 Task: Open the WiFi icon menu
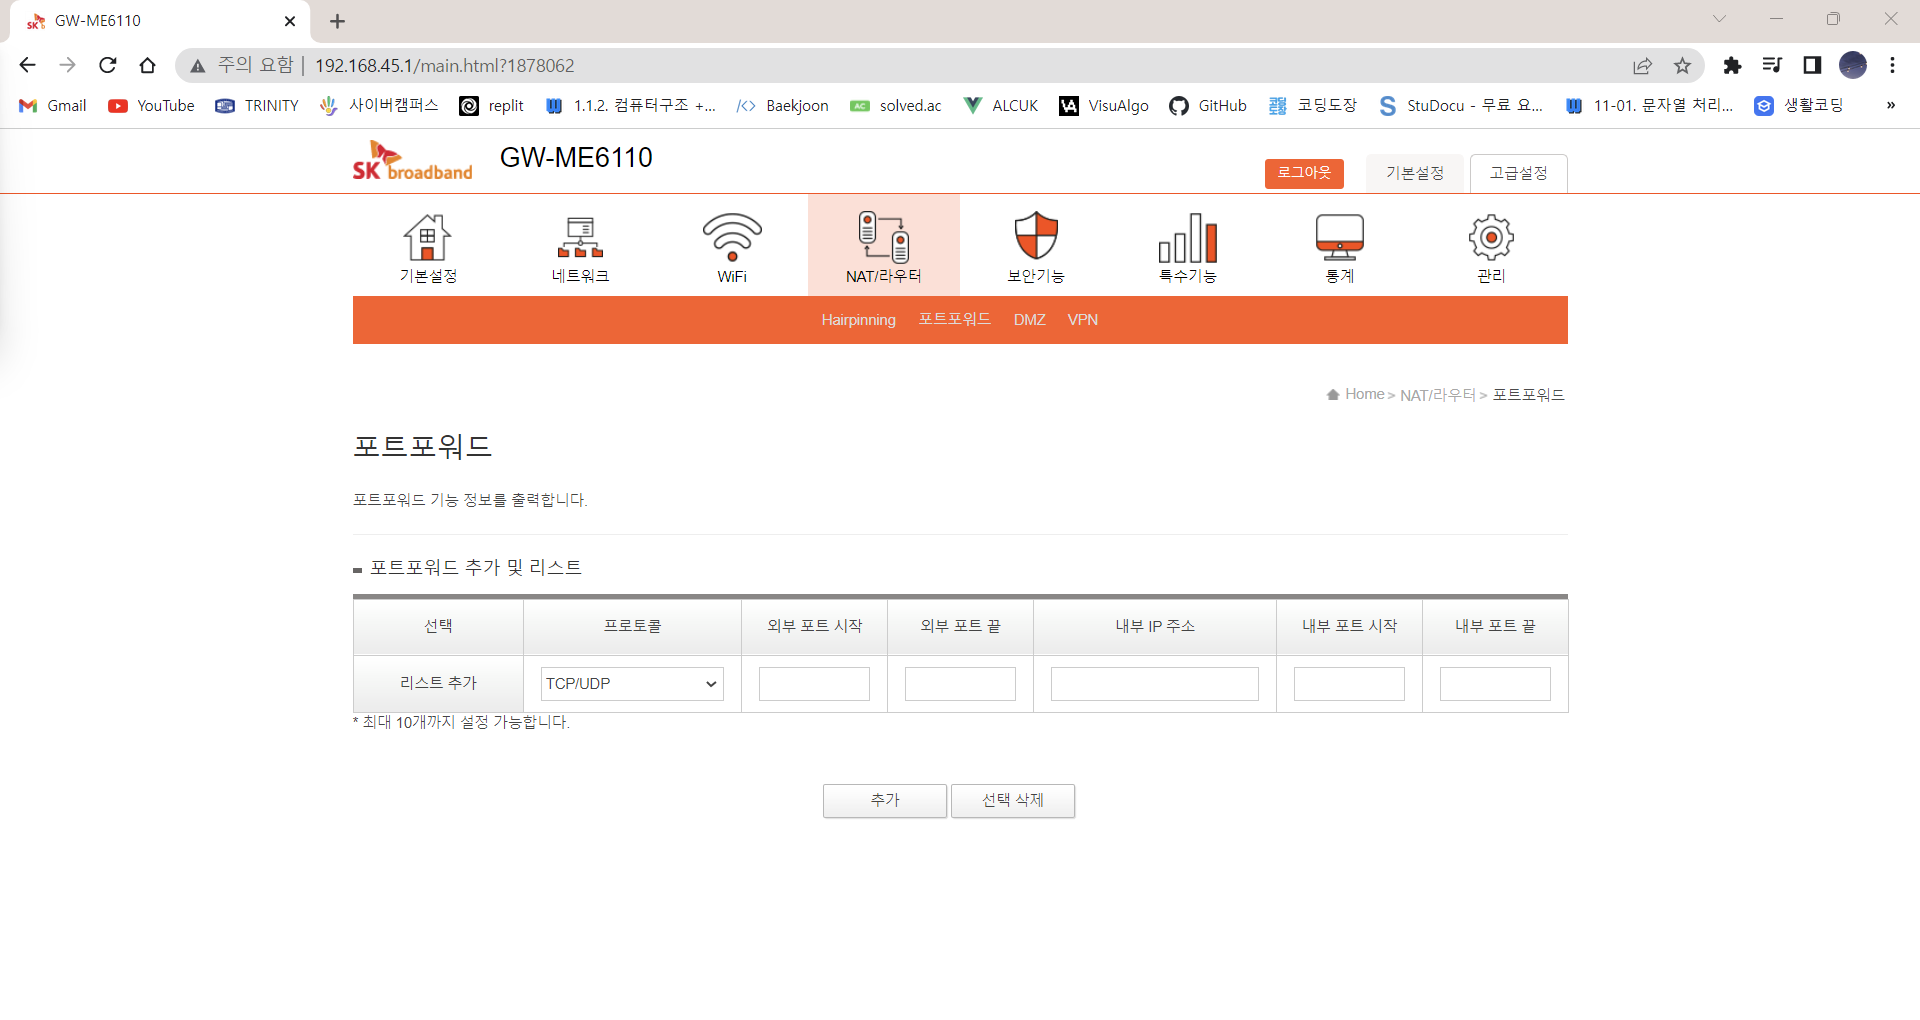(732, 248)
